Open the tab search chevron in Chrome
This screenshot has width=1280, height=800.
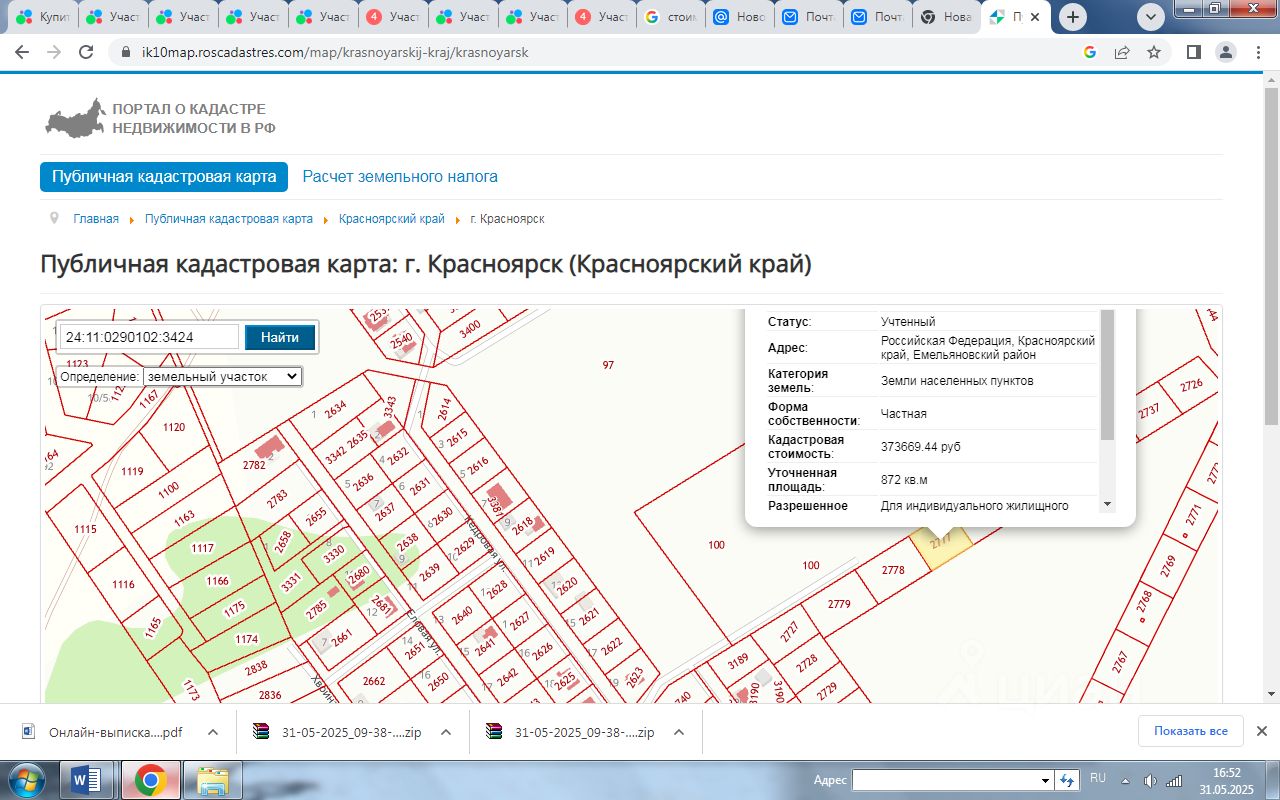pyautogui.click(x=1151, y=17)
